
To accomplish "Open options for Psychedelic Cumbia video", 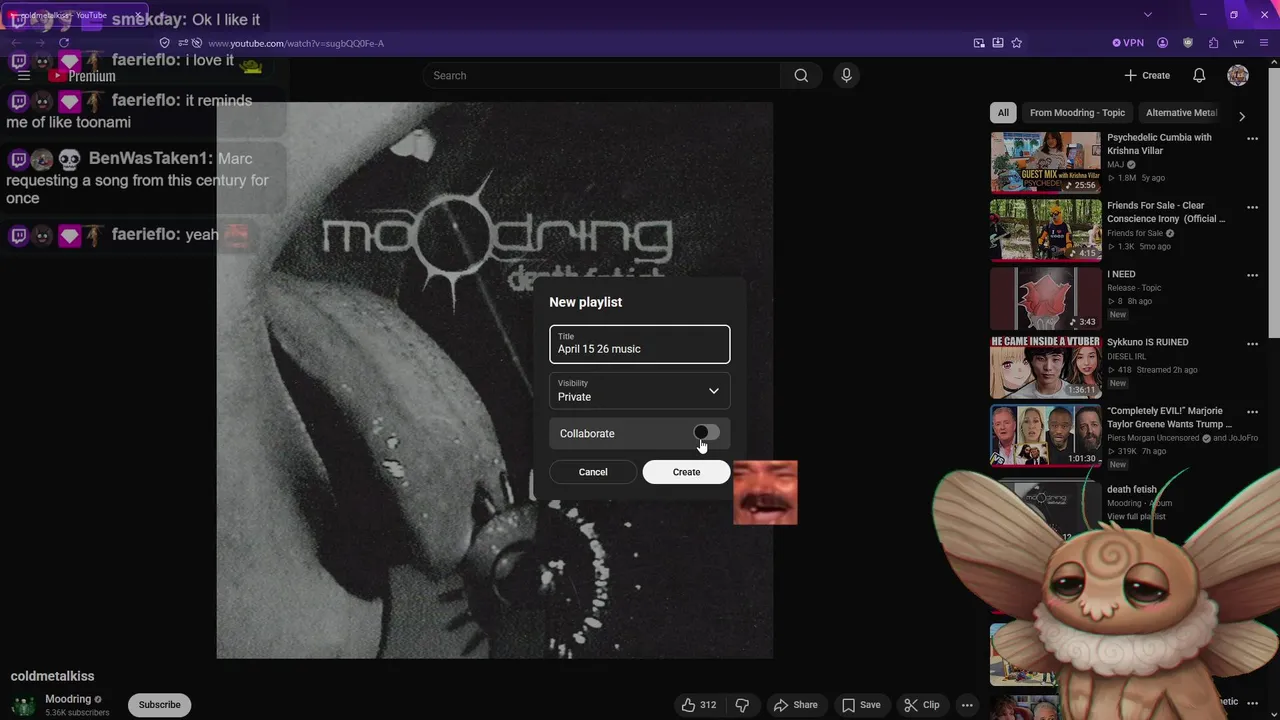I will point(1252,139).
